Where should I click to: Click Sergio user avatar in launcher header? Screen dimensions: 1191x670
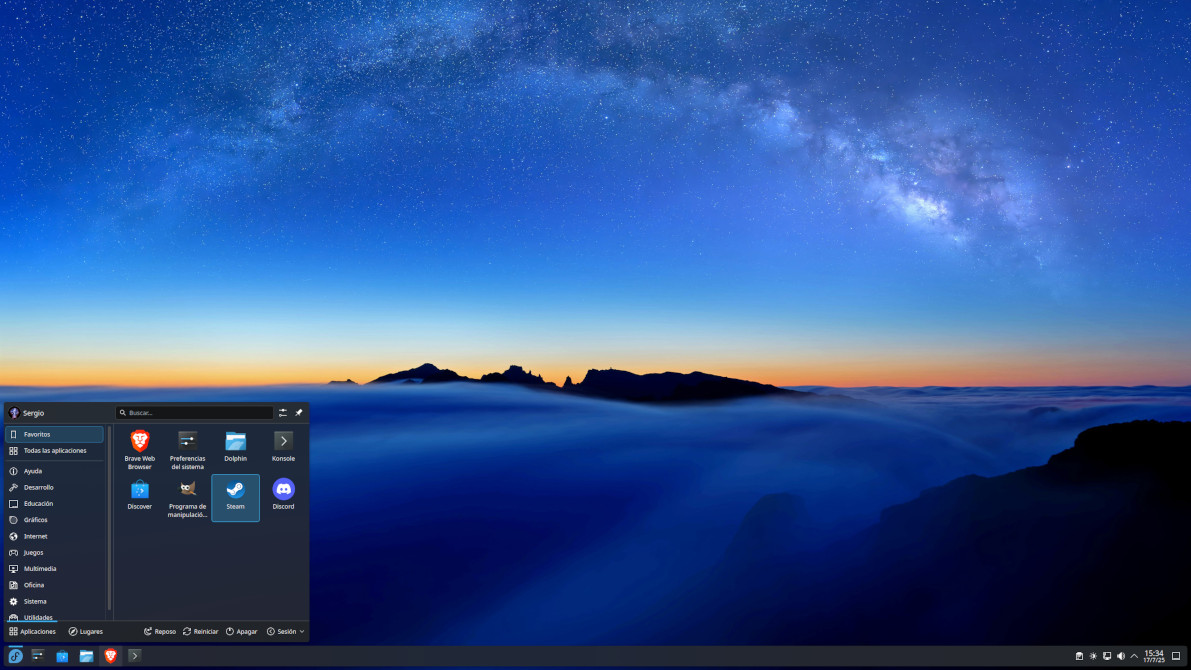point(14,412)
